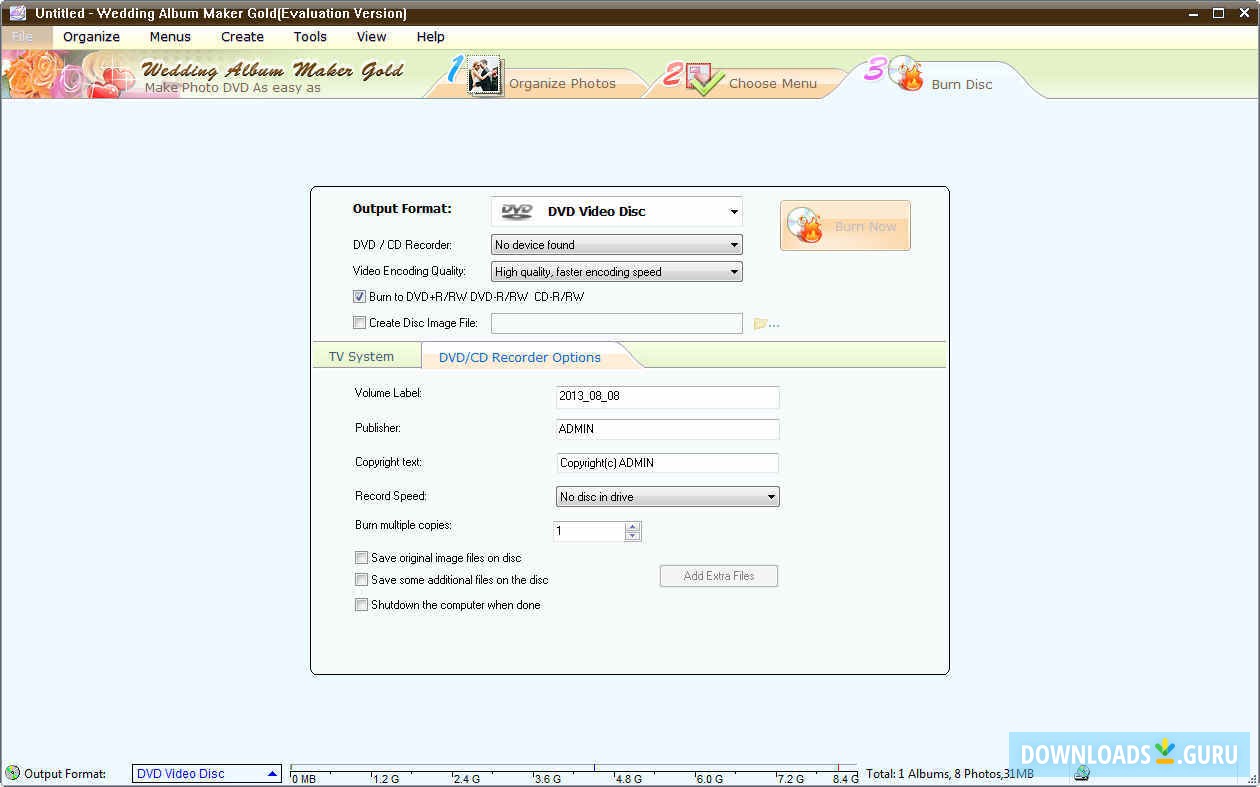This screenshot has width=1260, height=787.
Task: Close the application window
Action: 1243,13
